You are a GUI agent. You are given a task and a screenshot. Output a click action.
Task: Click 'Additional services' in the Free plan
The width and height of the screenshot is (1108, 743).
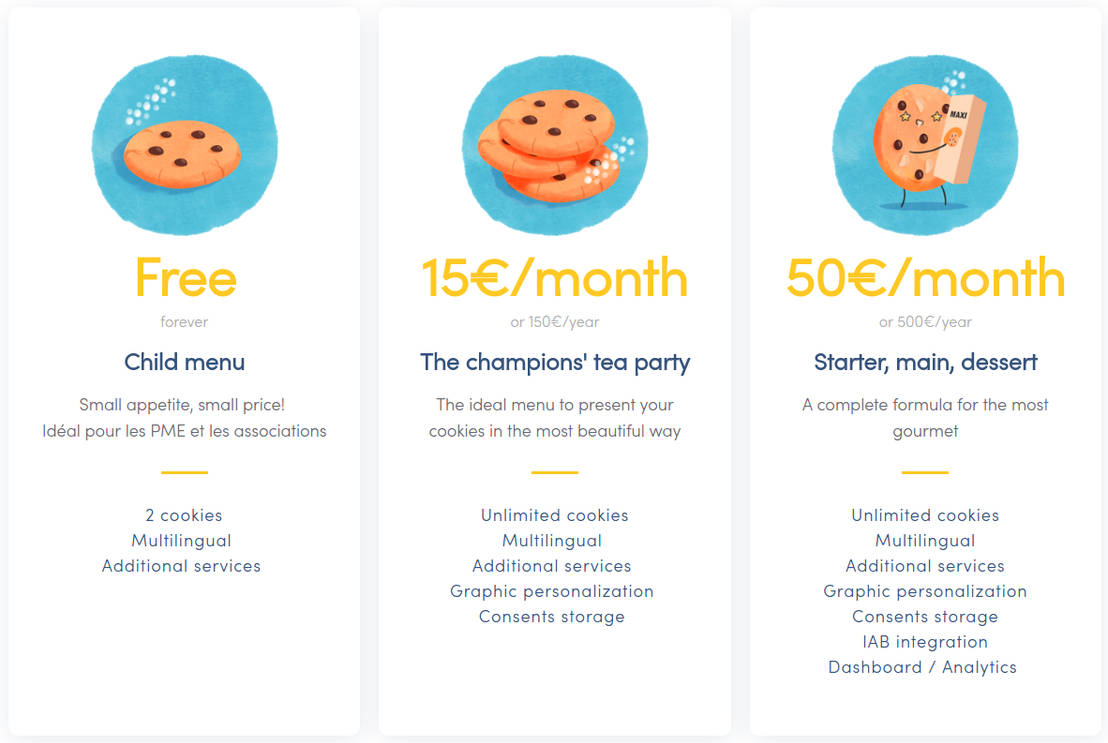tap(181, 566)
